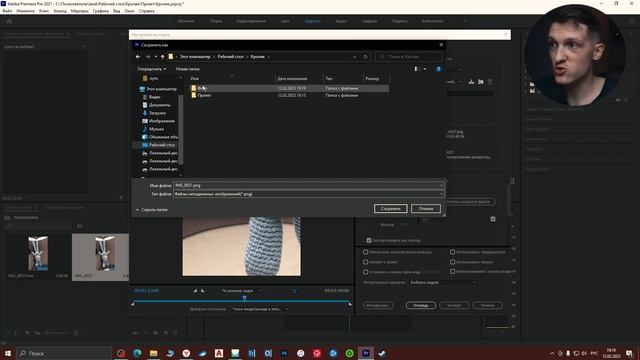Image resolution: width=640 pixels, height=360 pixels.
Task: Set the In point marker icon in export preview
Action: click(195, 291)
